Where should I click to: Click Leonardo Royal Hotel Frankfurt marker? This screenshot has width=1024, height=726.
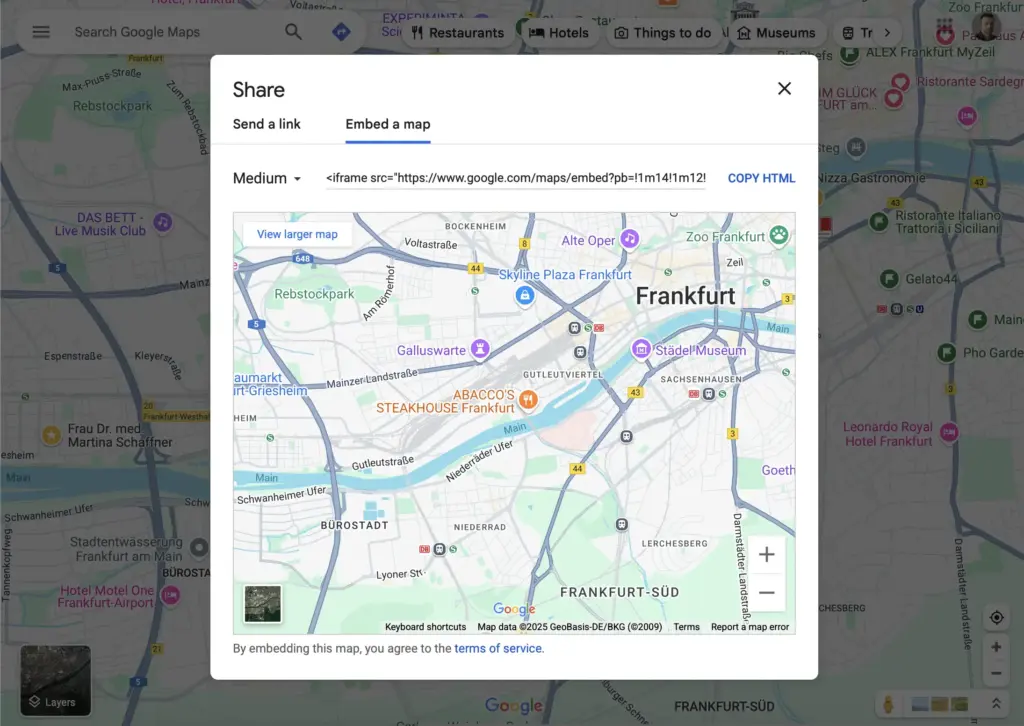click(x=949, y=432)
